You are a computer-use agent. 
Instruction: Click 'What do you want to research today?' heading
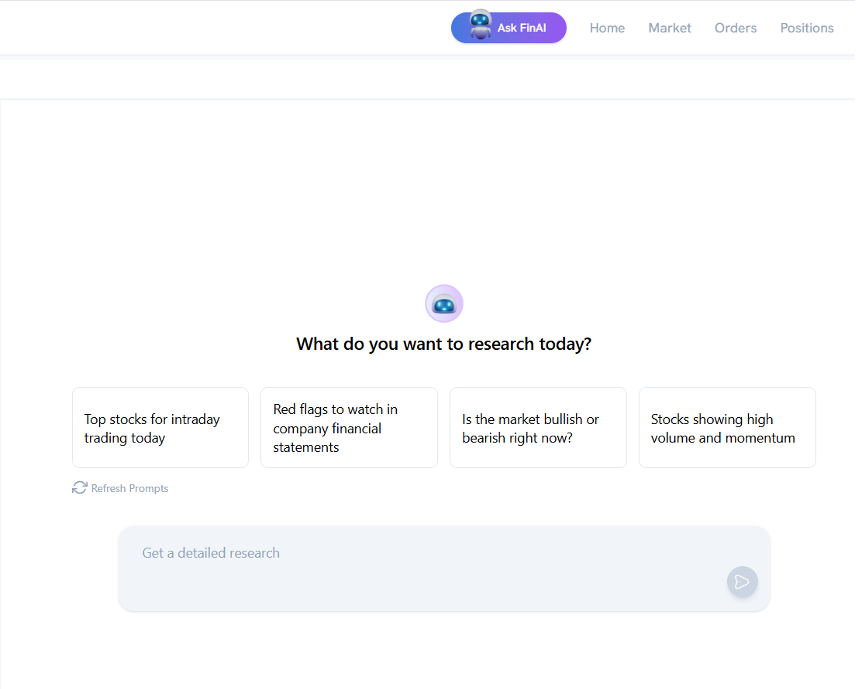tap(444, 344)
